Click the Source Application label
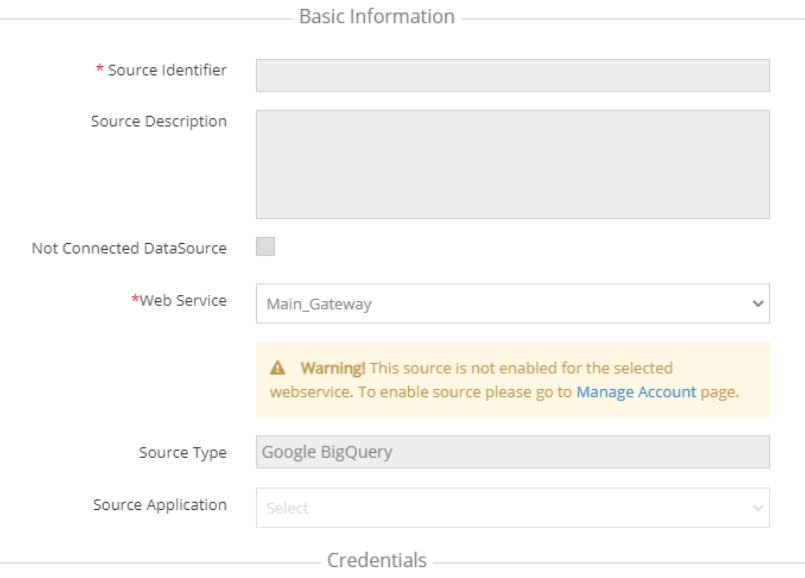Screen dimensions: 805x578 [160, 505]
